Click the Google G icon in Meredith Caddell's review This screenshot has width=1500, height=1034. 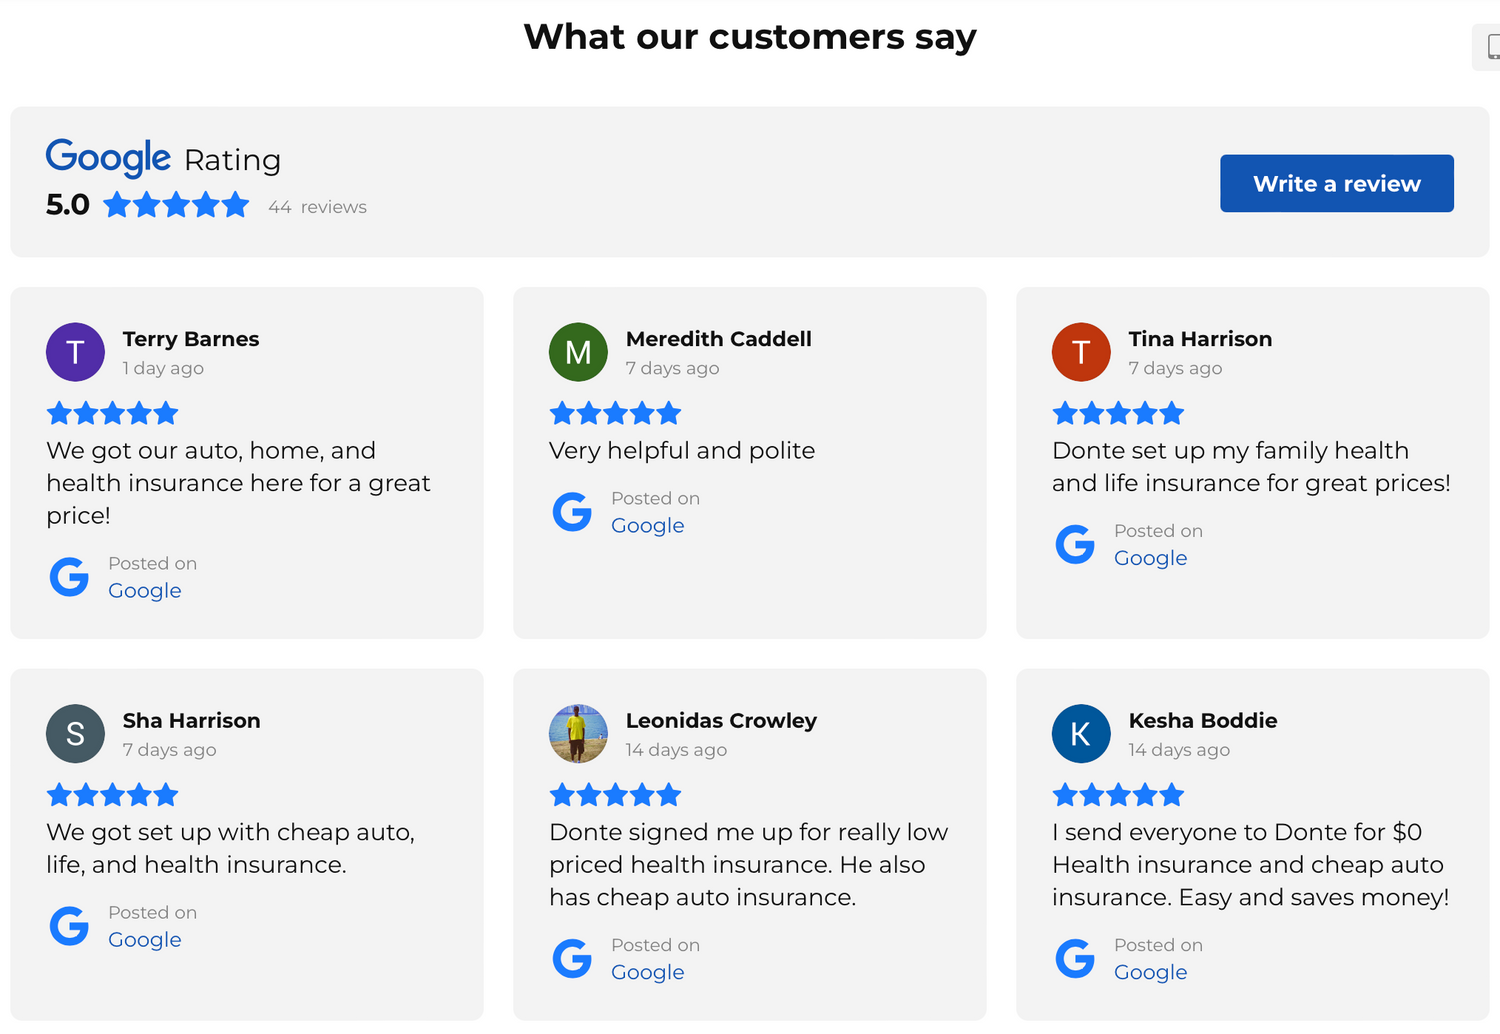tap(572, 512)
